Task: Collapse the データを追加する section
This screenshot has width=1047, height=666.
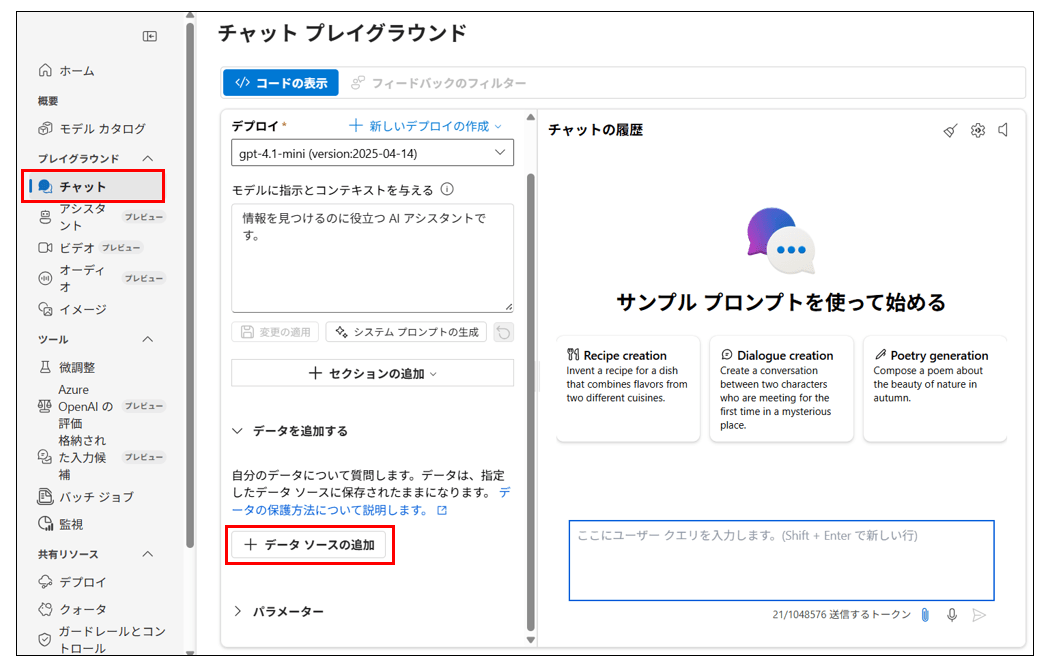Action: (x=238, y=431)
